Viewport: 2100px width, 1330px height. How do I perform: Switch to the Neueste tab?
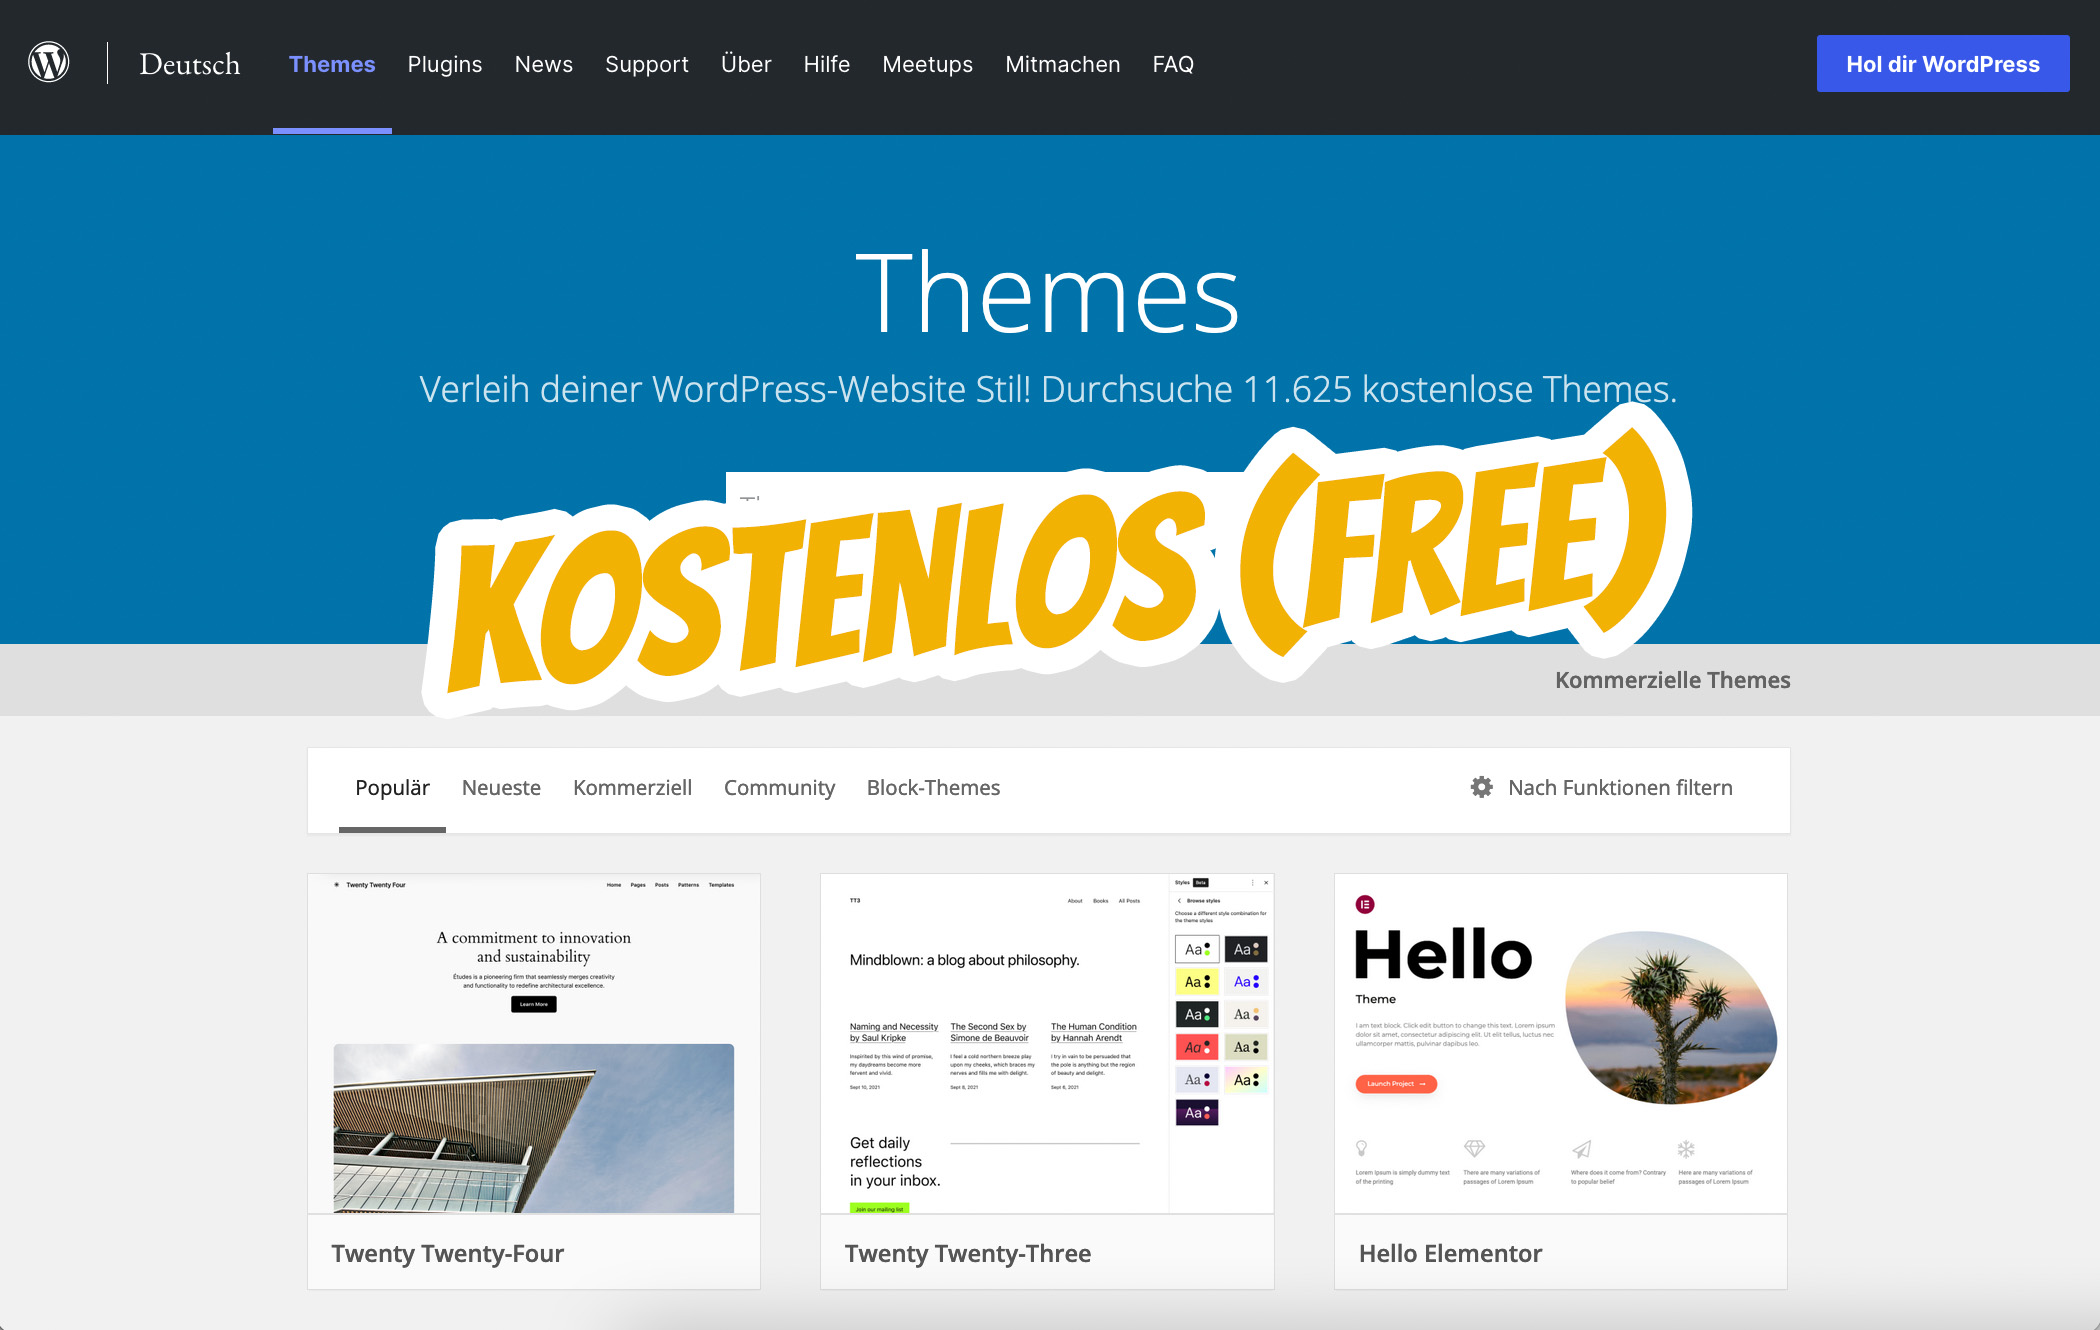[500, 788]
